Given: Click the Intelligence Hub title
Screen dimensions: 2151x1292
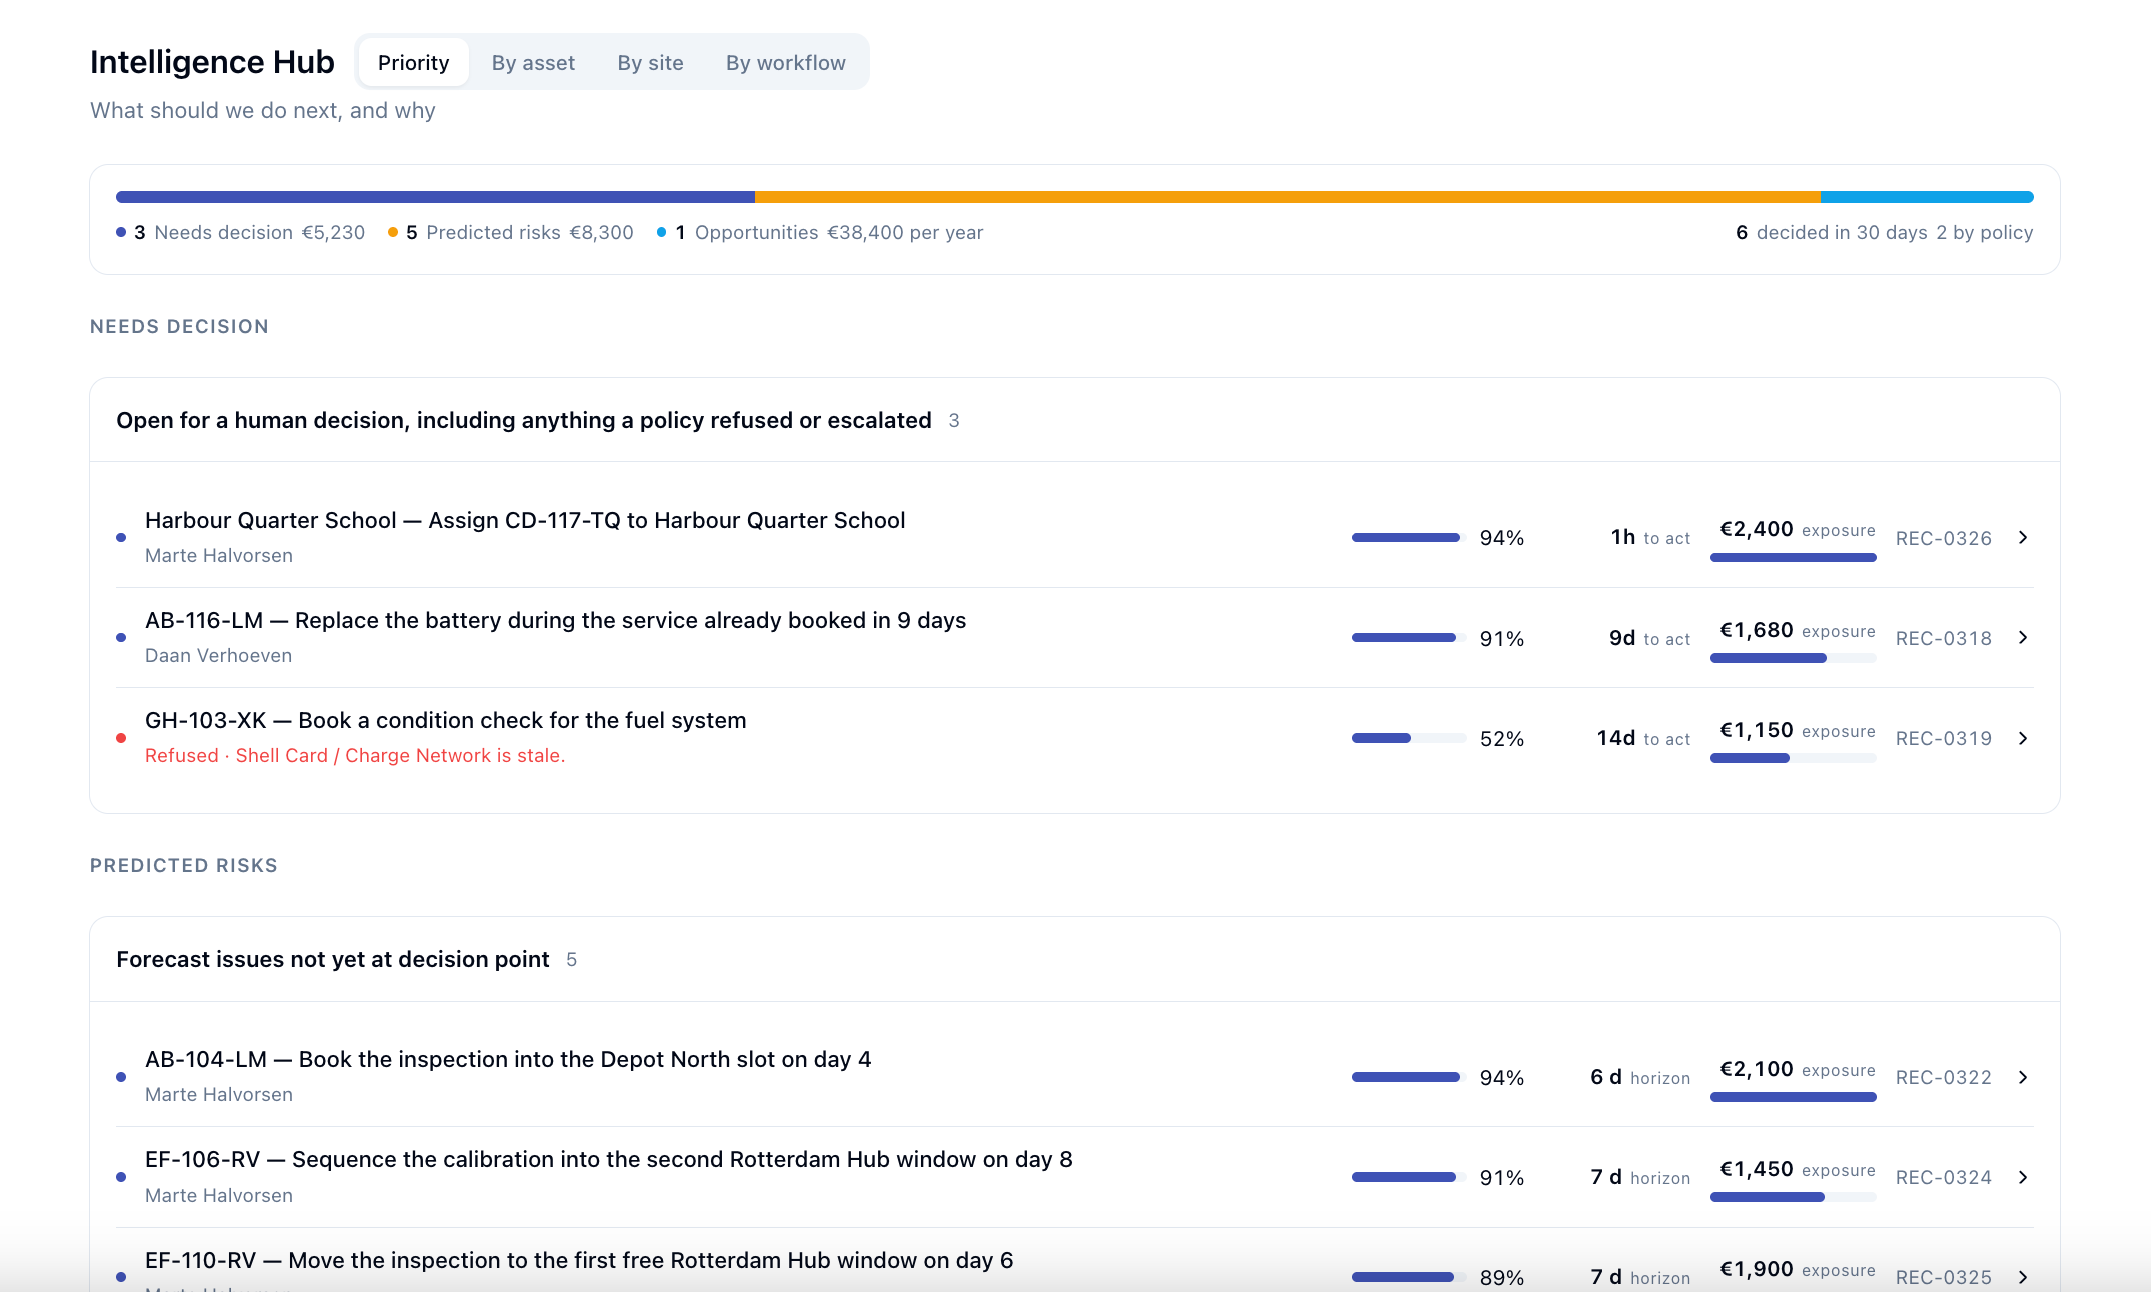Looking at the screenshot, I should pos(212,62).
